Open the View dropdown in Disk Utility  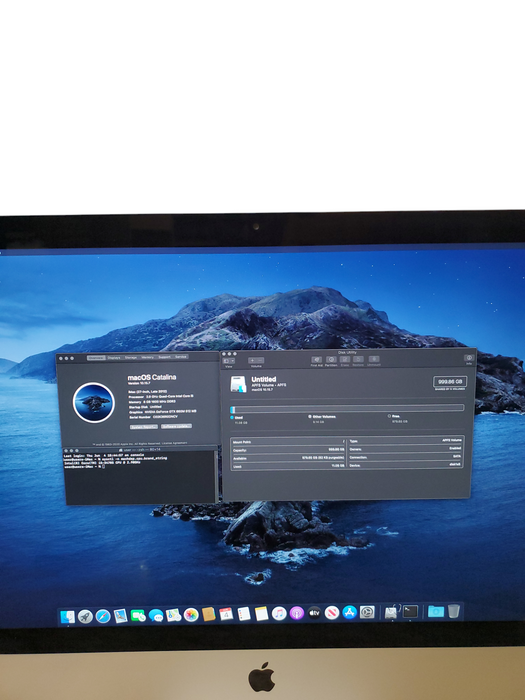click(x=229, y=361)
